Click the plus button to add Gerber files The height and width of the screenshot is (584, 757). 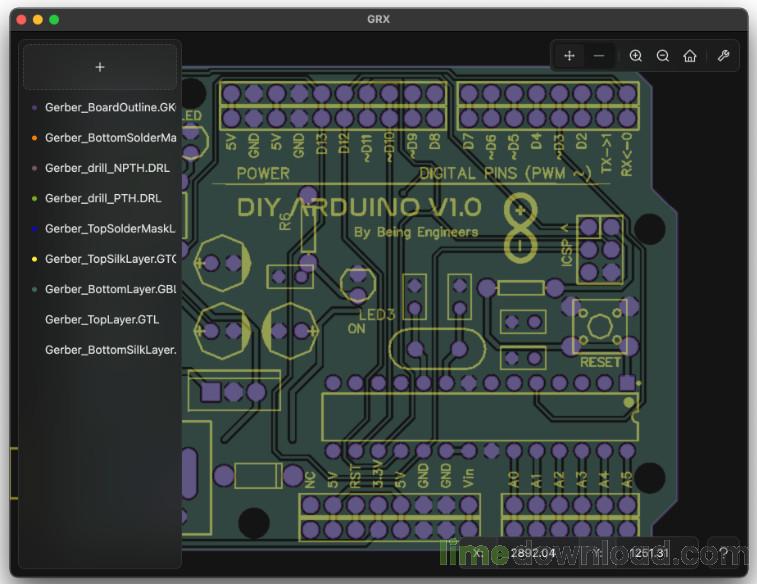(x=100, y=67)
